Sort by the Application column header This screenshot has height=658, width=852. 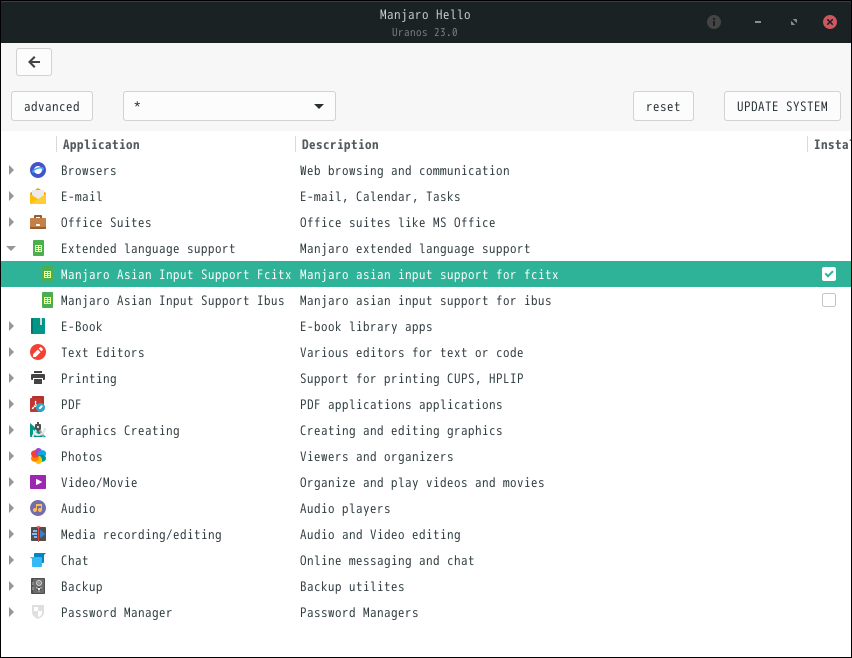pyautogui.click(x=176, y=145)
